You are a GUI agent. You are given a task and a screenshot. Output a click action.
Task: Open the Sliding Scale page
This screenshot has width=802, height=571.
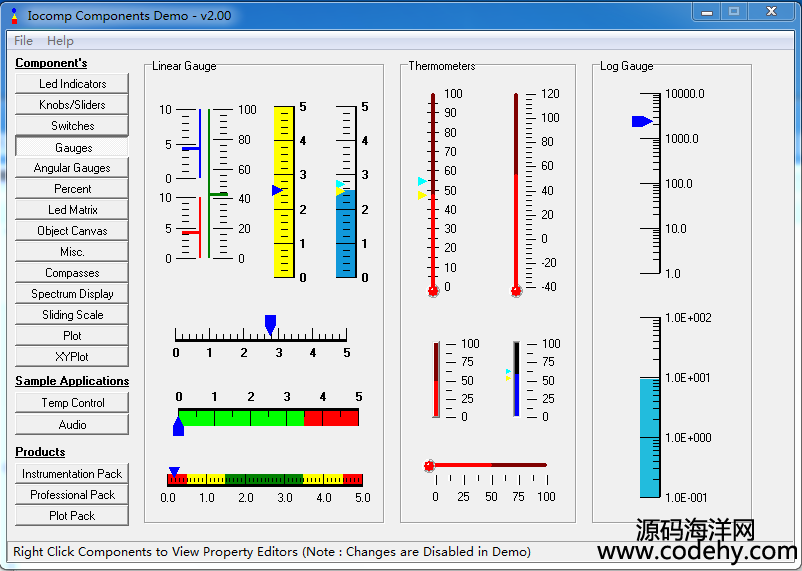point(72,315)
